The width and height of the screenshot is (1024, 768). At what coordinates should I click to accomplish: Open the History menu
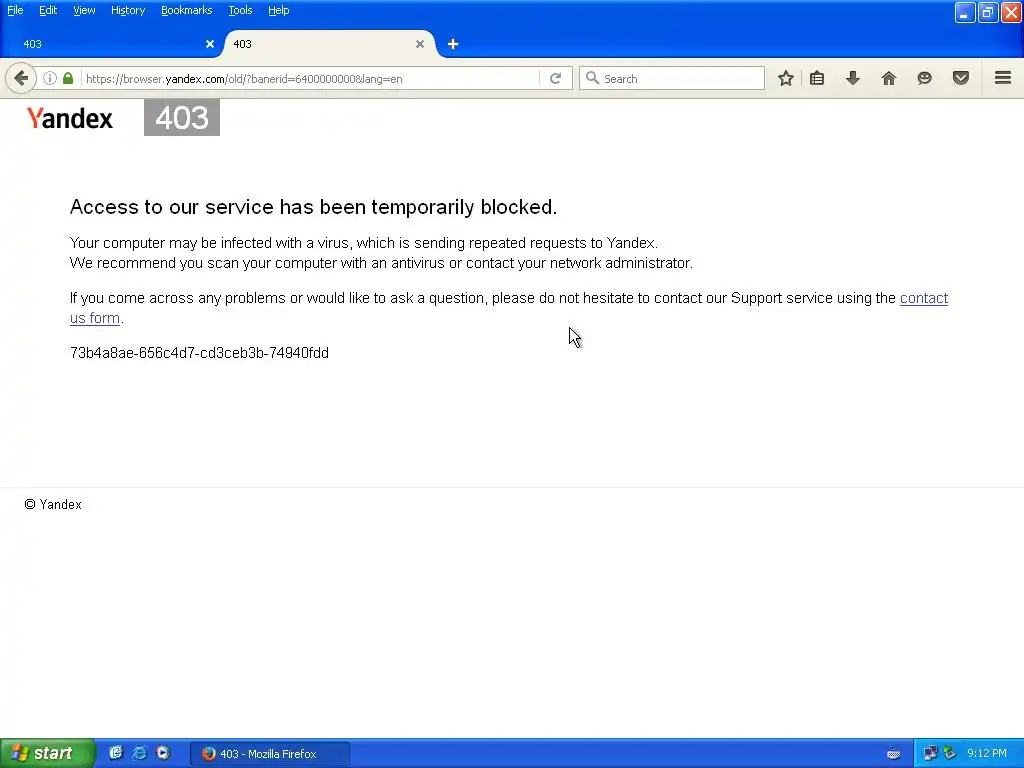click(x=128, y=10)
